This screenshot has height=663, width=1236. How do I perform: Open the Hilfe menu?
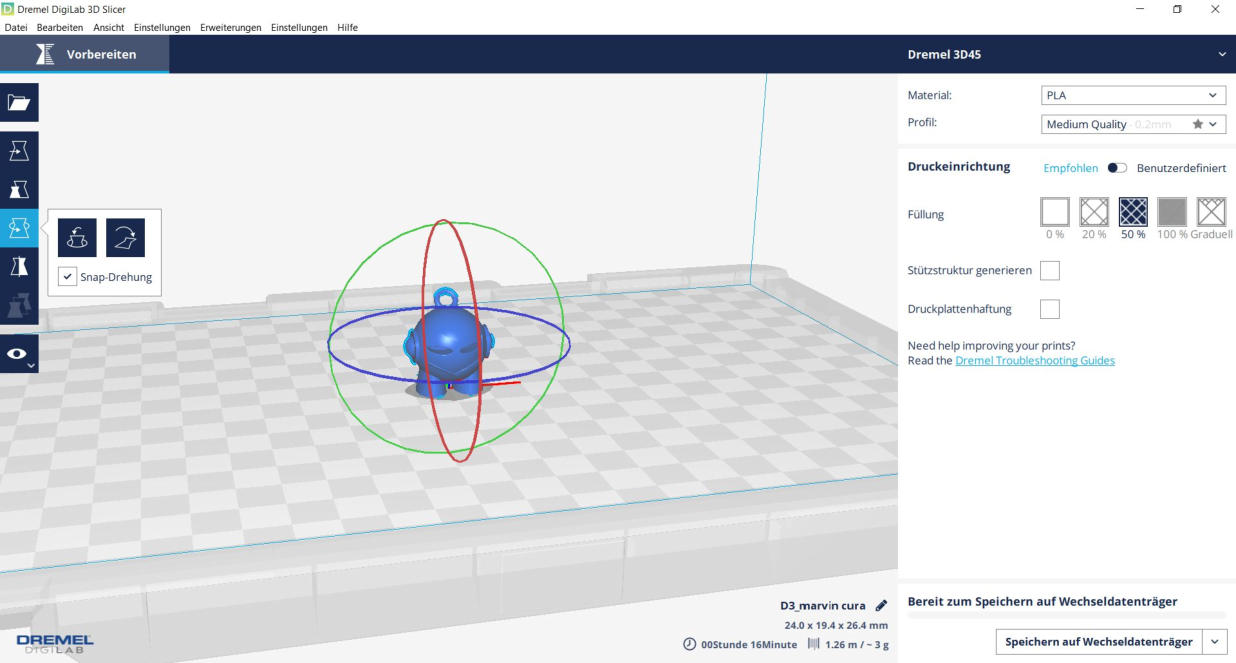[347, 27]
